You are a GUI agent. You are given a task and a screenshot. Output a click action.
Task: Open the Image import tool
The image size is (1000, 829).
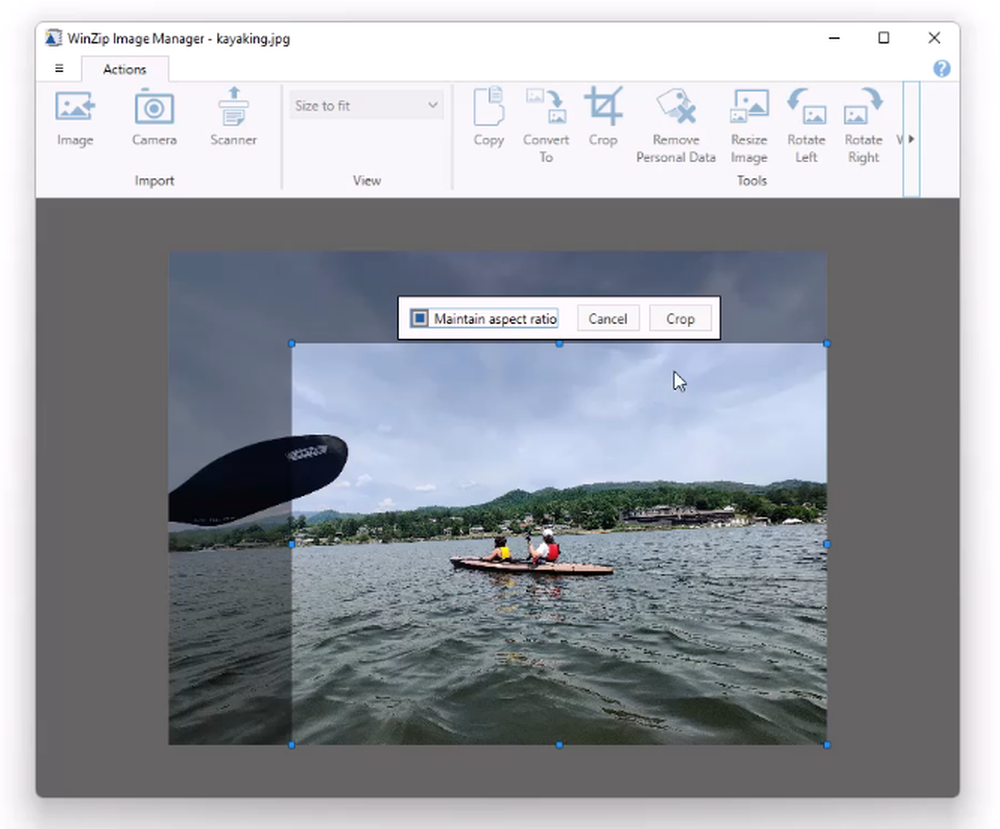click(75, 119)
